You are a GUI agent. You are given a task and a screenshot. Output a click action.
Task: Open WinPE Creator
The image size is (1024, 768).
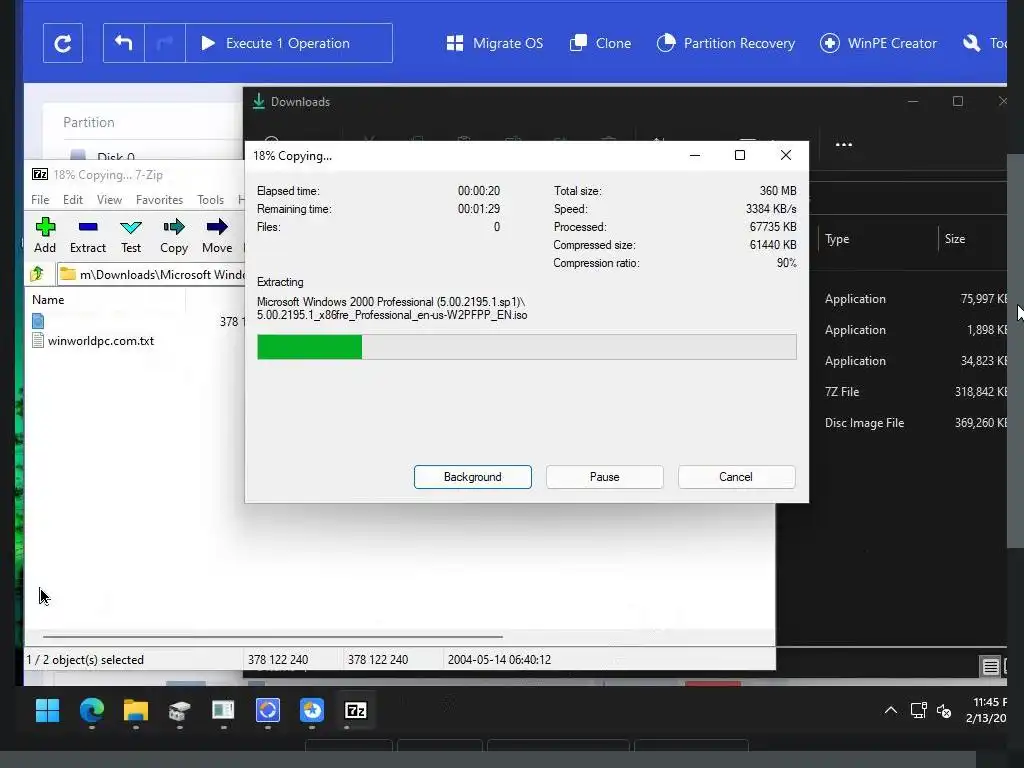tap(878, 43)
